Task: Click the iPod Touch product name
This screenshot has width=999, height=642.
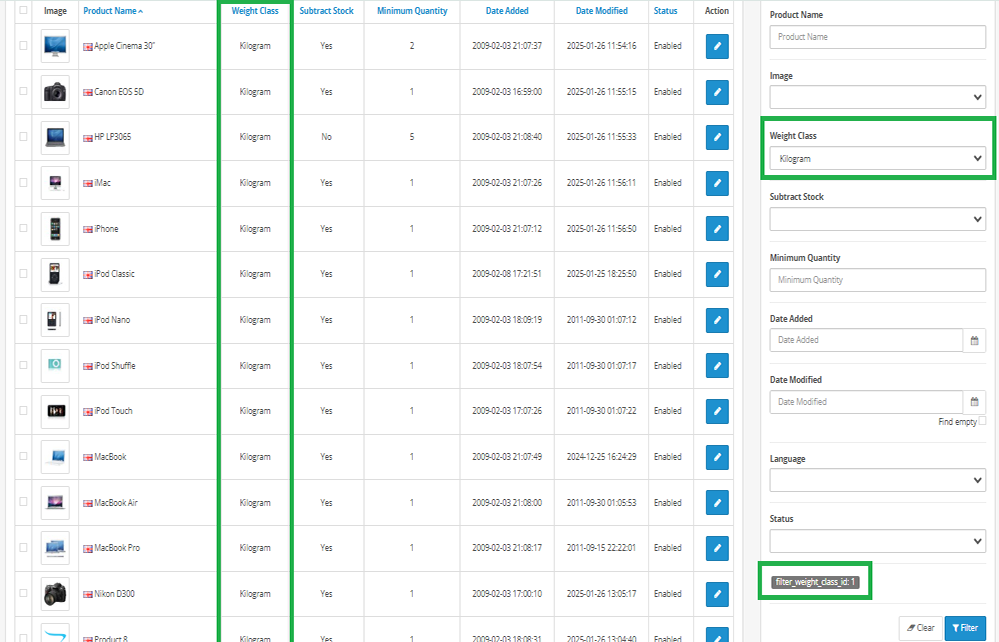Action: pyautogui.click(x=113, y=411)
